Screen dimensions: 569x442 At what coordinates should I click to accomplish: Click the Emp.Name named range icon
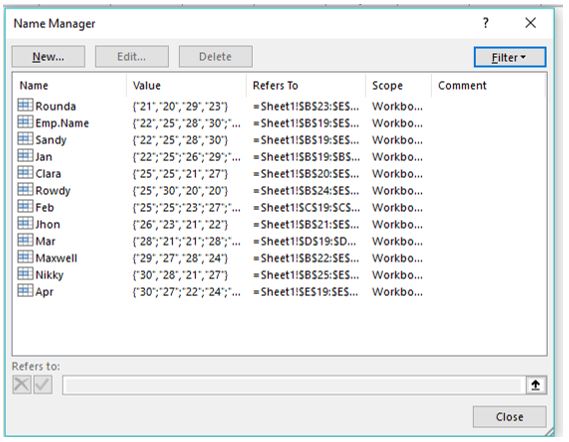click(x=25, y=122)
